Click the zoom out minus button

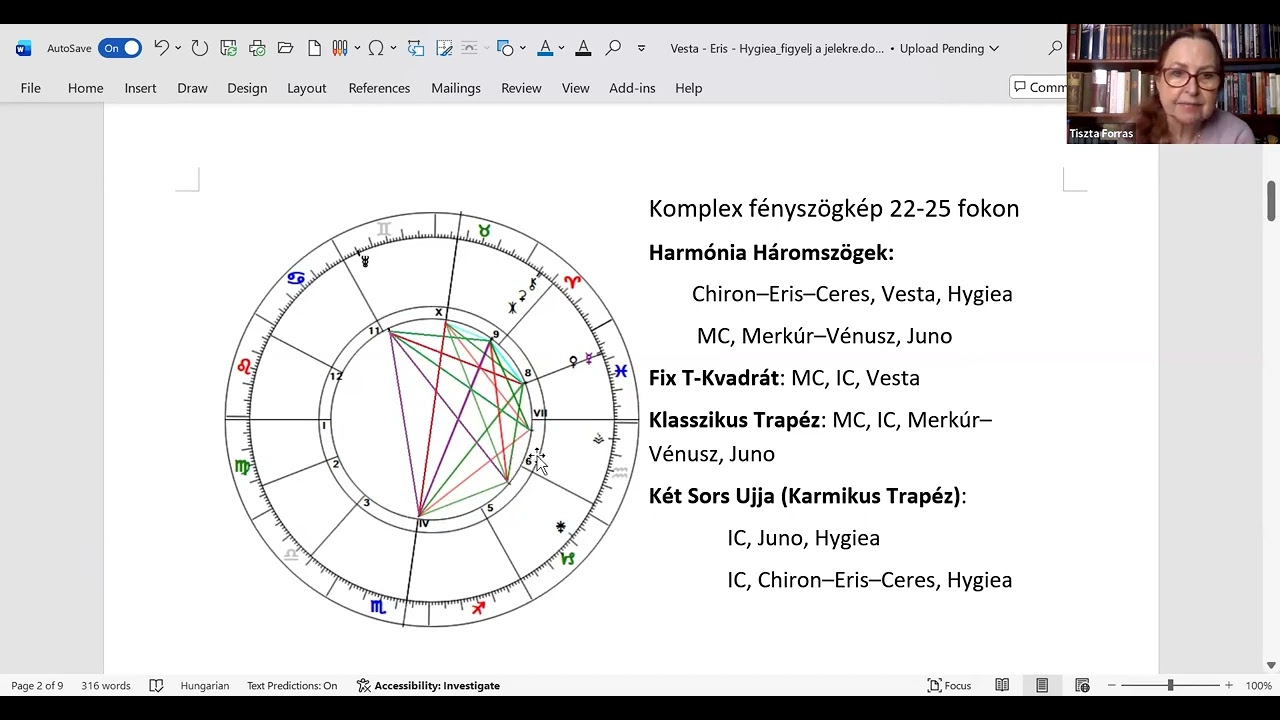click(1111, 686)
